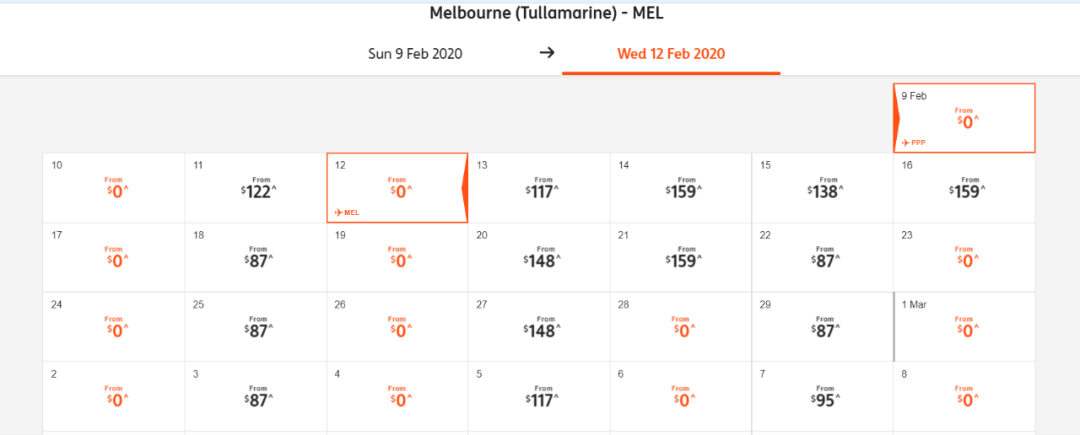Image resolution: width=1080 pixels, height=435 pixels.
Task: Switch to the Sun 9 Feb 2020 tab
Action: [415, 54]
